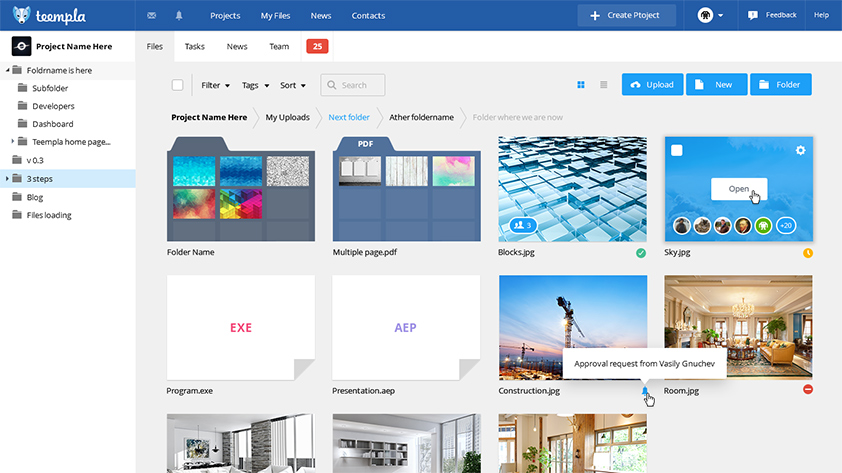Open Contacts in top menu
Viewport: 842px width, 473px height.
coord(368,16)
